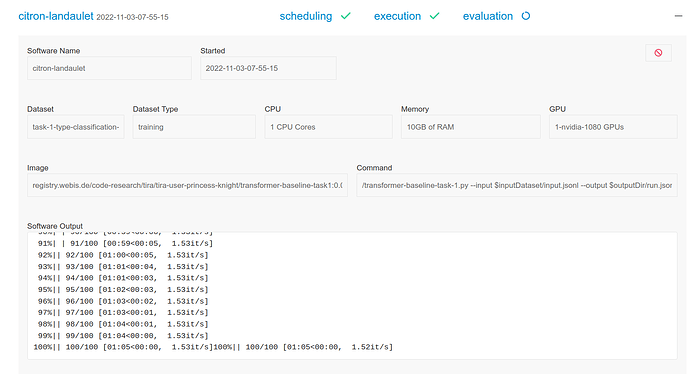
Task: Click the GPU nvidia-1080 field
Action: click(x=613, y=127)
